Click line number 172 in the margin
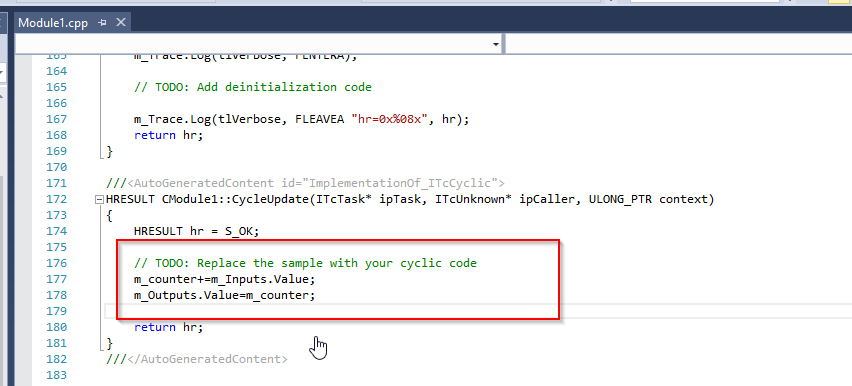 tap(56, 199)
